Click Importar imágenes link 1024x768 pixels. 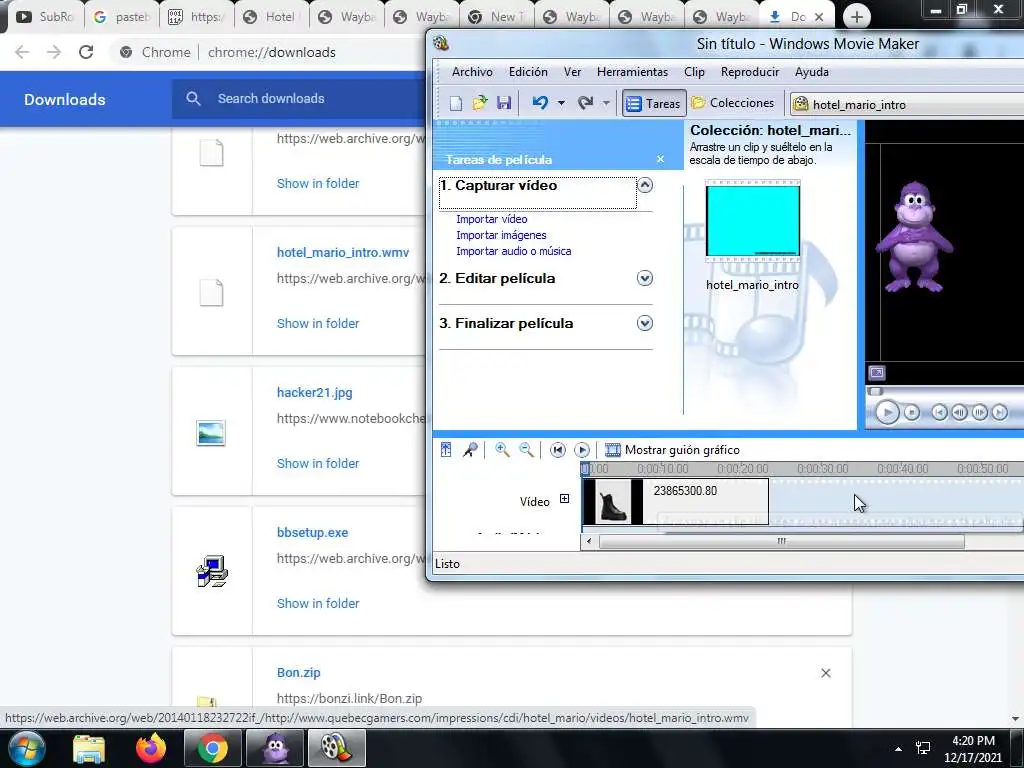tap(501, 235)
